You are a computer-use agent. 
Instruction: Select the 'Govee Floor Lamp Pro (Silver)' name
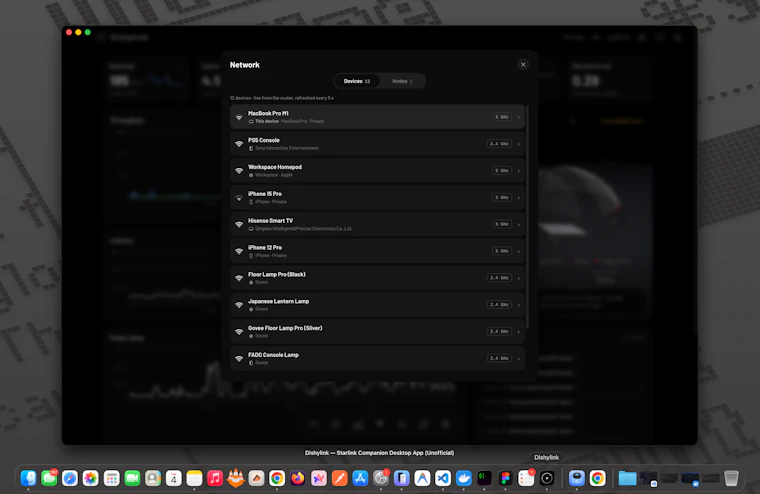pos(285,328)
